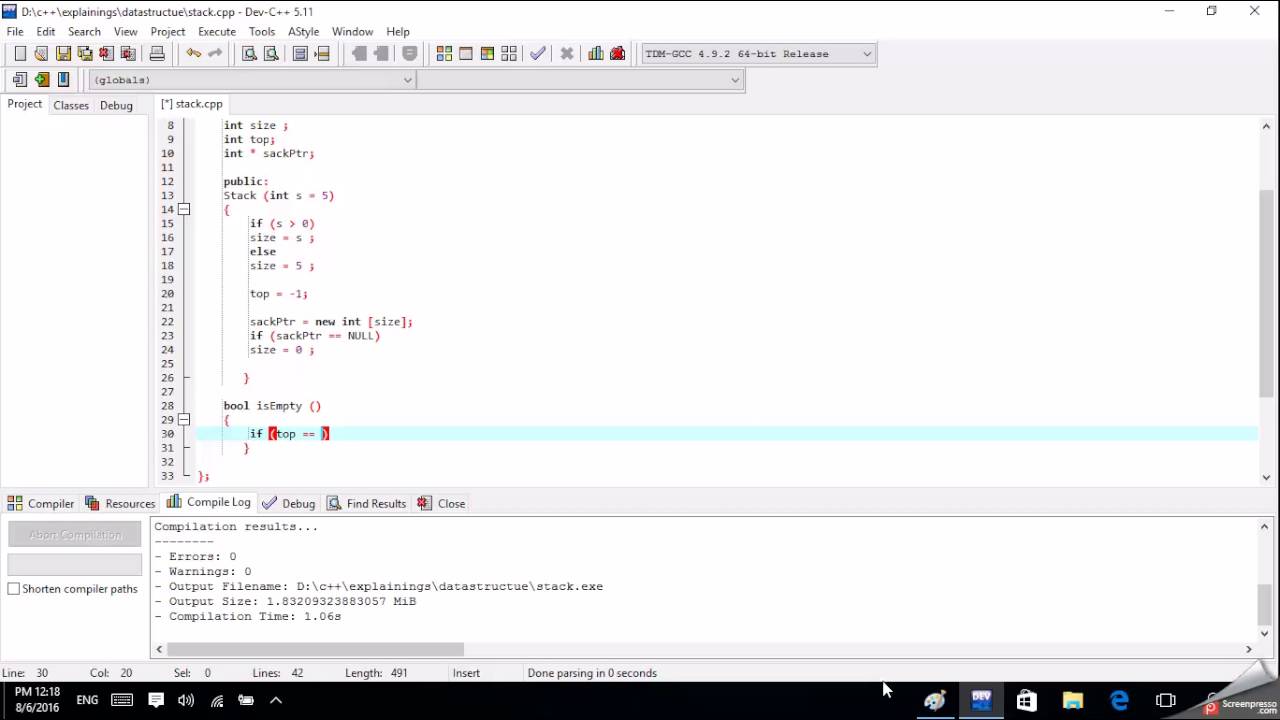
Task: Click the Find magnifier icon
Action: point(250,54)
